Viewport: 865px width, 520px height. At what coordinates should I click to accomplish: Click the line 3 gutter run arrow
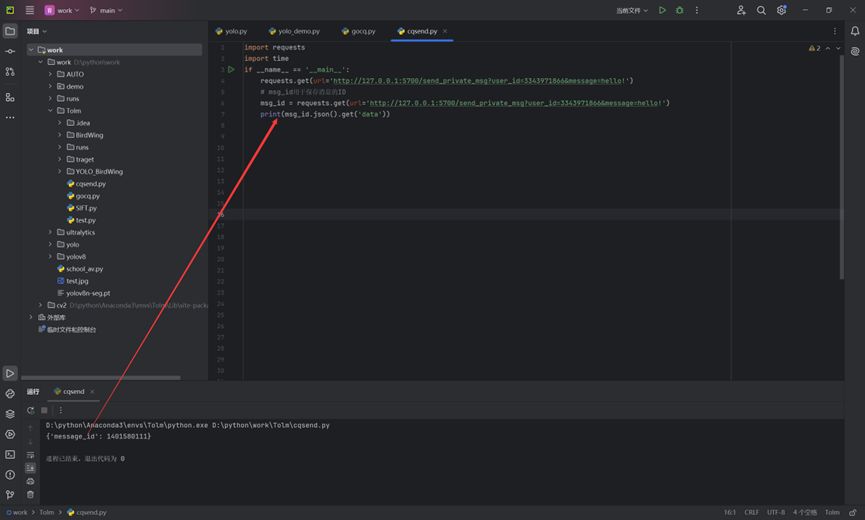click(231, 70)
